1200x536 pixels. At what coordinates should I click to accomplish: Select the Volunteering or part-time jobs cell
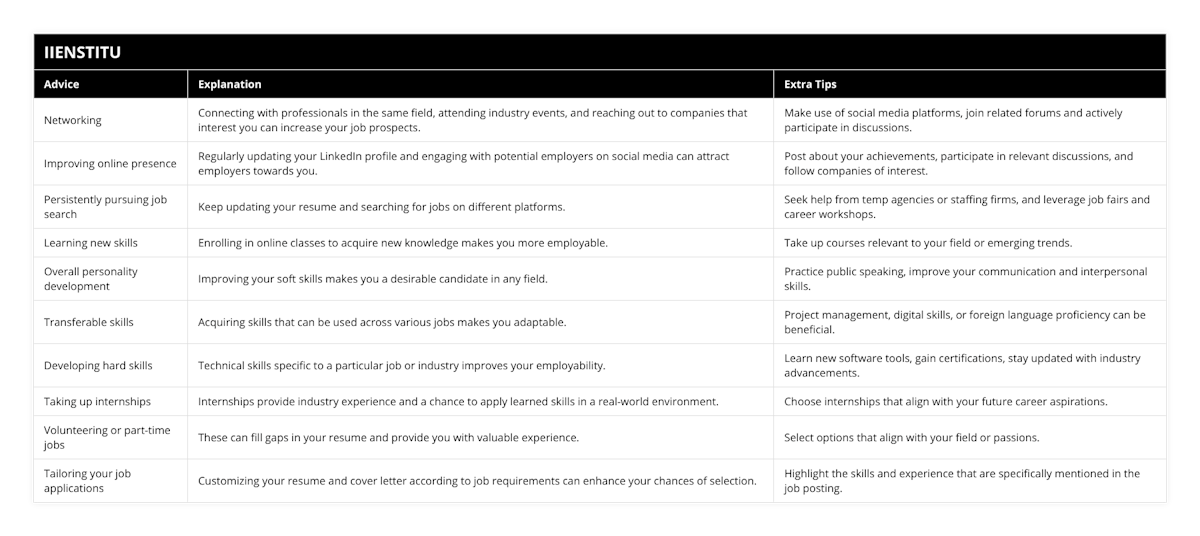(108, 437)
